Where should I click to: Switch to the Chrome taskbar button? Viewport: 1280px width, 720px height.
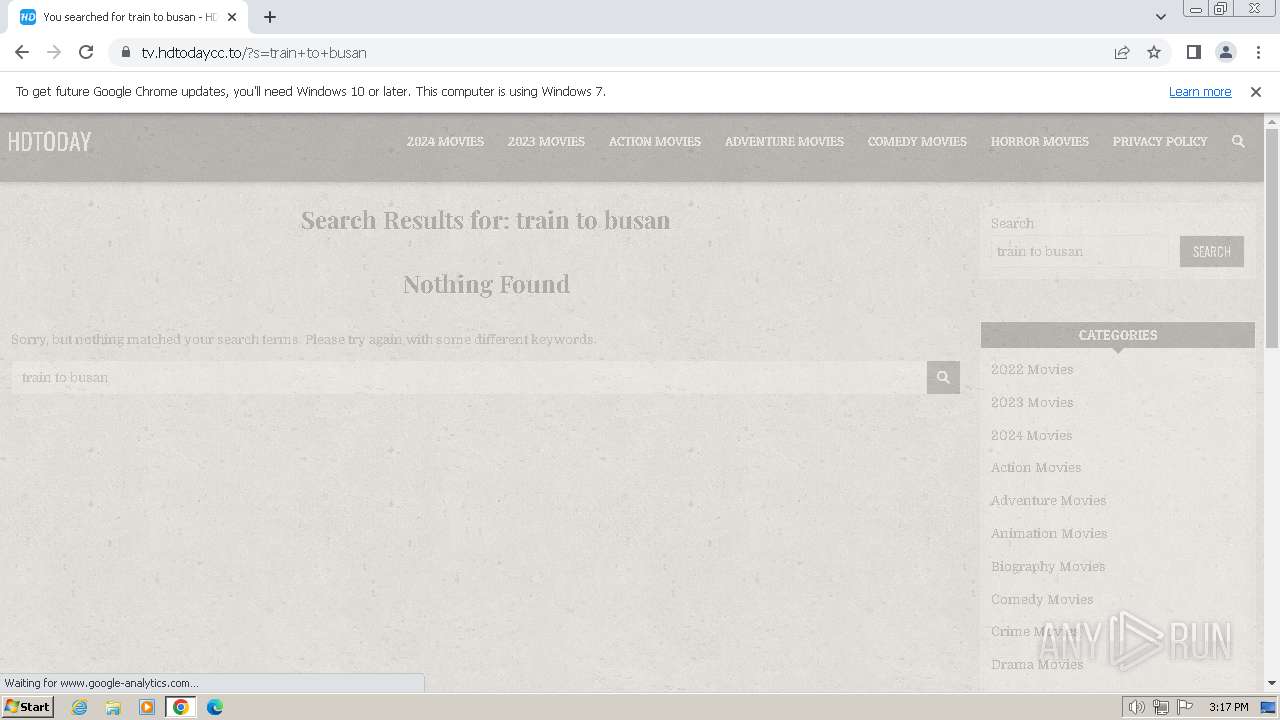point(181,707)
